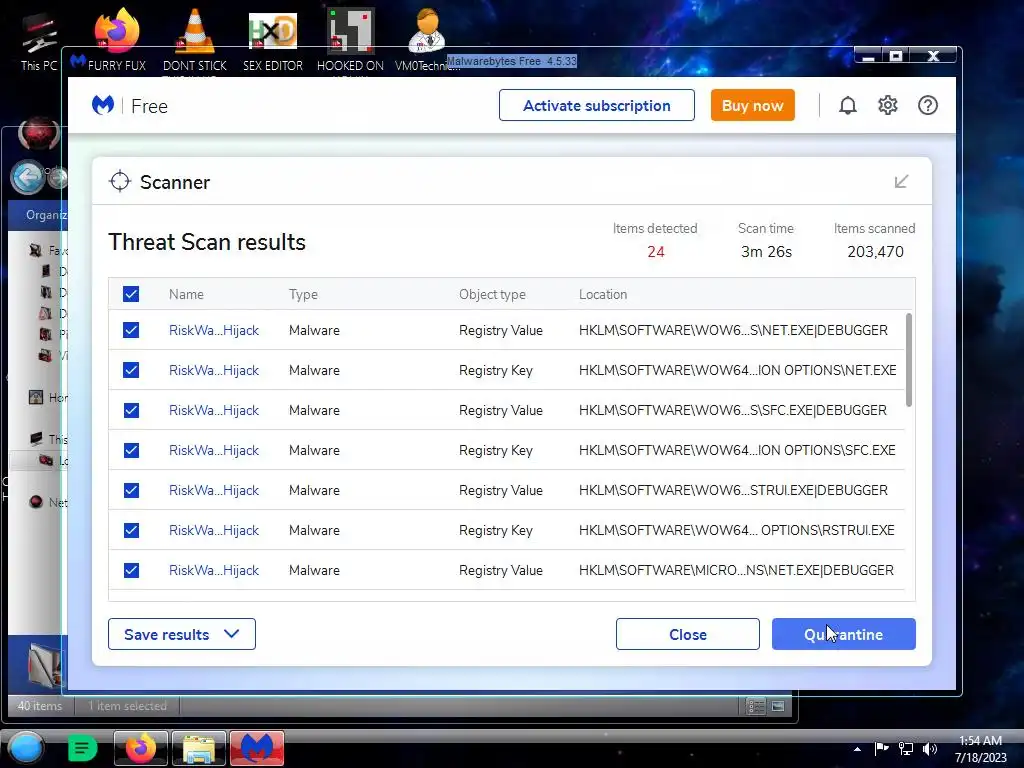This screenshot has height=768, width=1024.
Task: Show hidden tray icons arrow
Action: click(x=857, y=749)
